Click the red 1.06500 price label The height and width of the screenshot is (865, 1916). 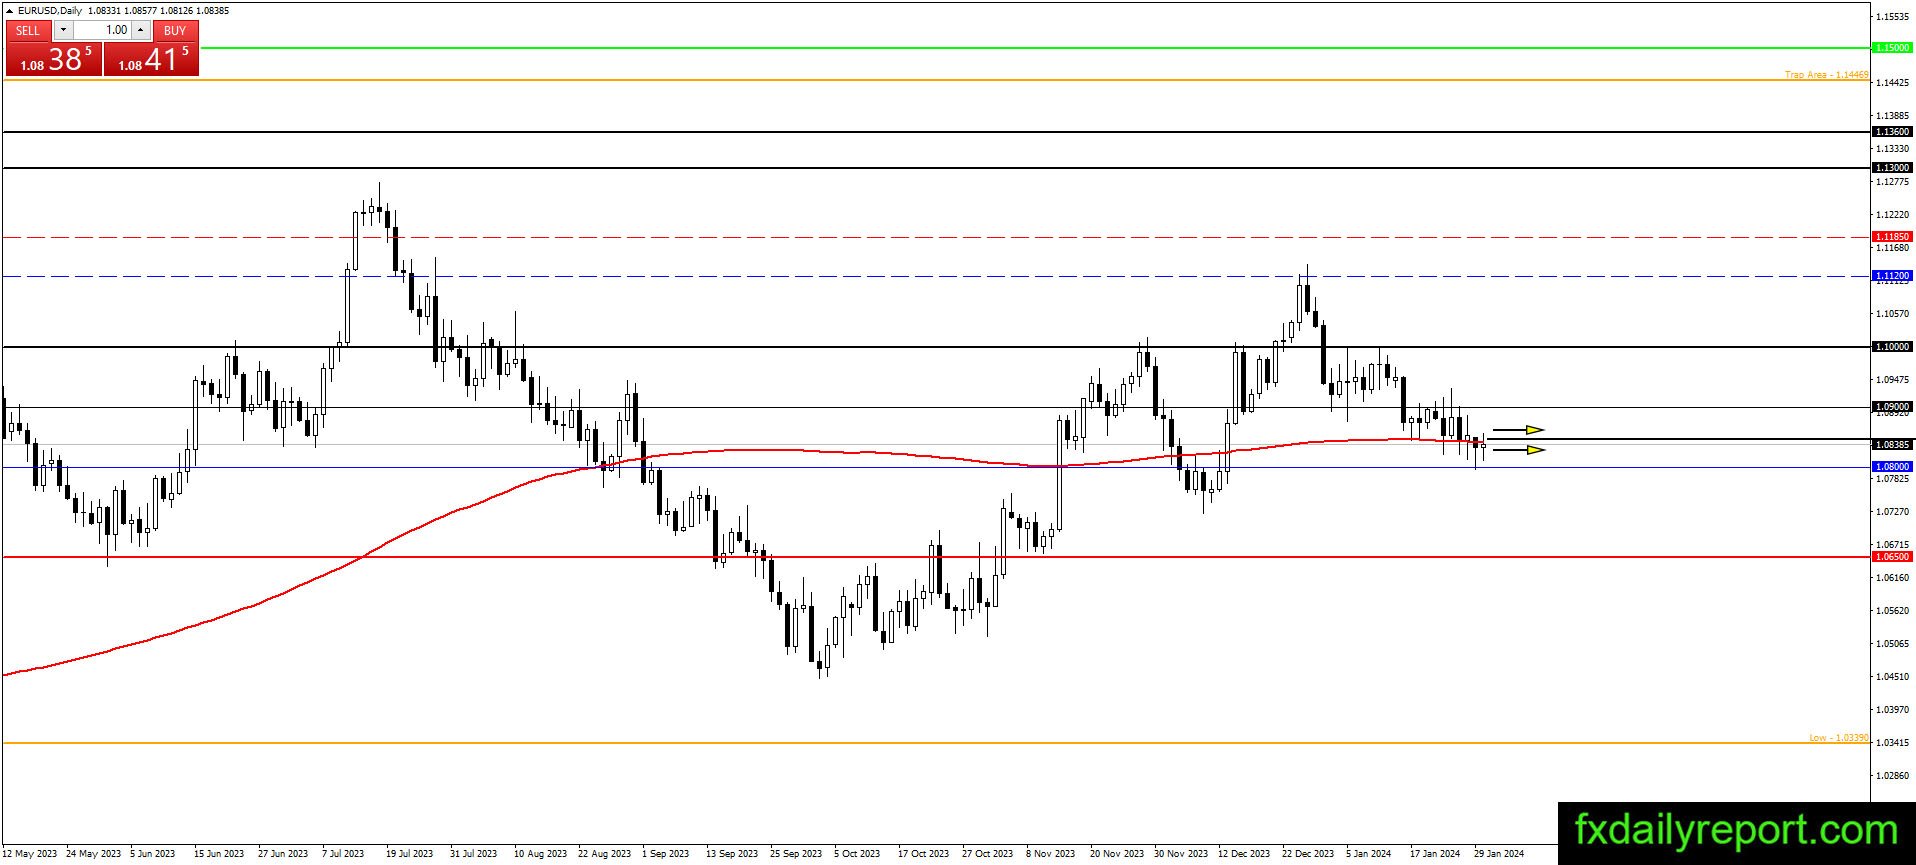[x=1892, y=557]
